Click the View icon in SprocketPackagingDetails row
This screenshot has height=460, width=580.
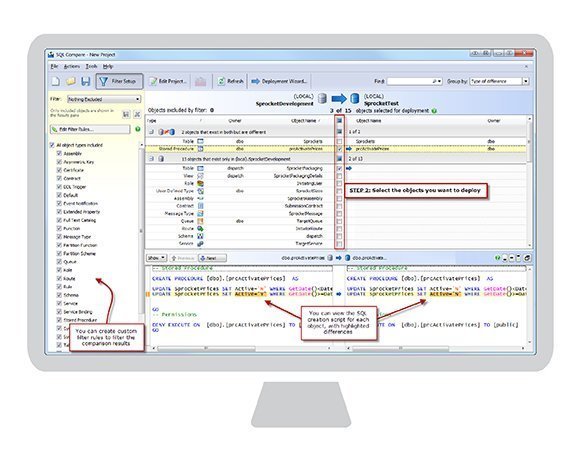click(200, 176)
